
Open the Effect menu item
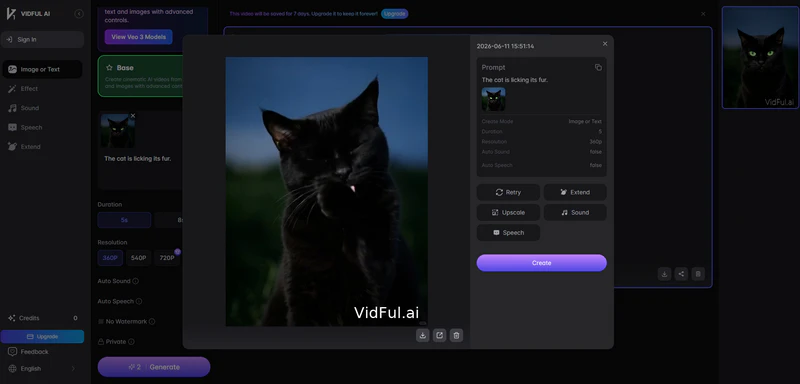(42, 89)
